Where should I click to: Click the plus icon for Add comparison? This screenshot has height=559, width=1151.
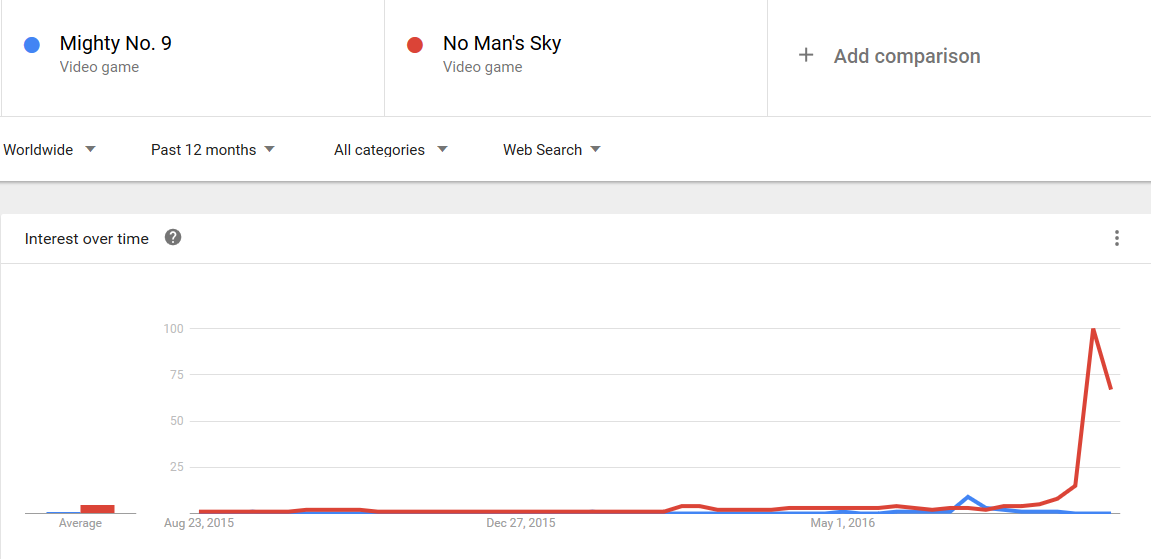coord(806,56)
